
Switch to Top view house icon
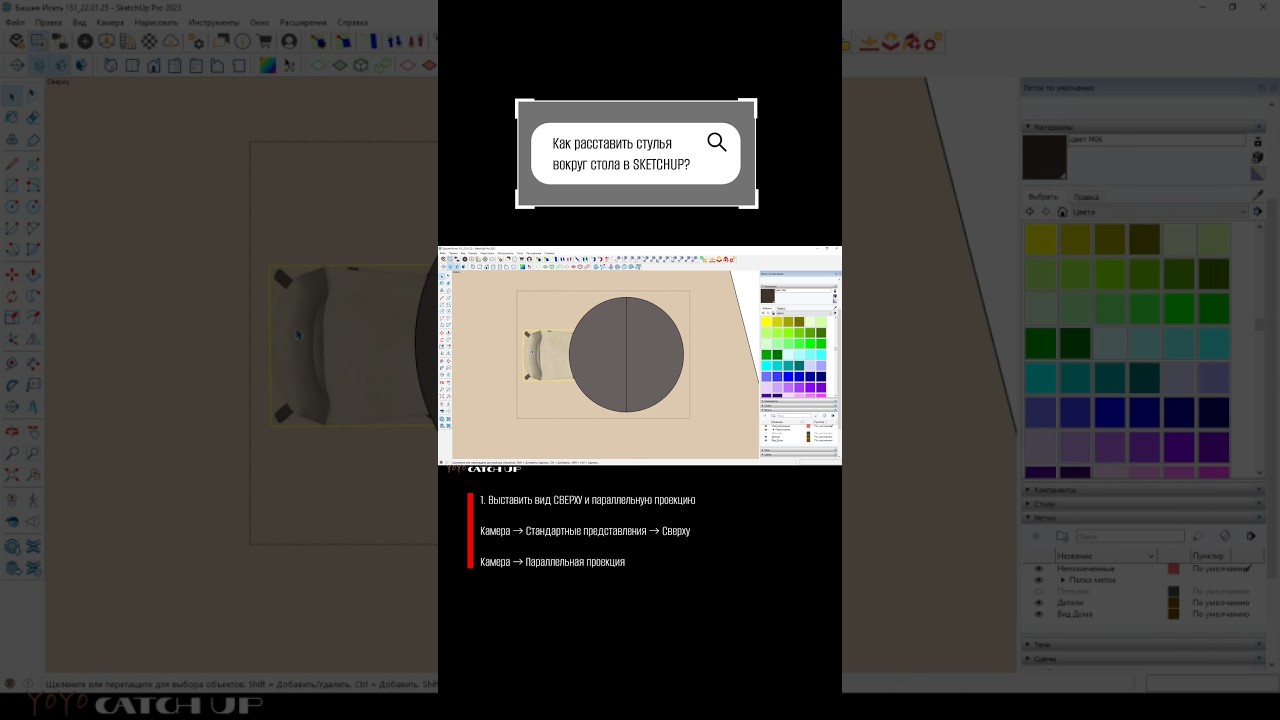click(132, 65)
